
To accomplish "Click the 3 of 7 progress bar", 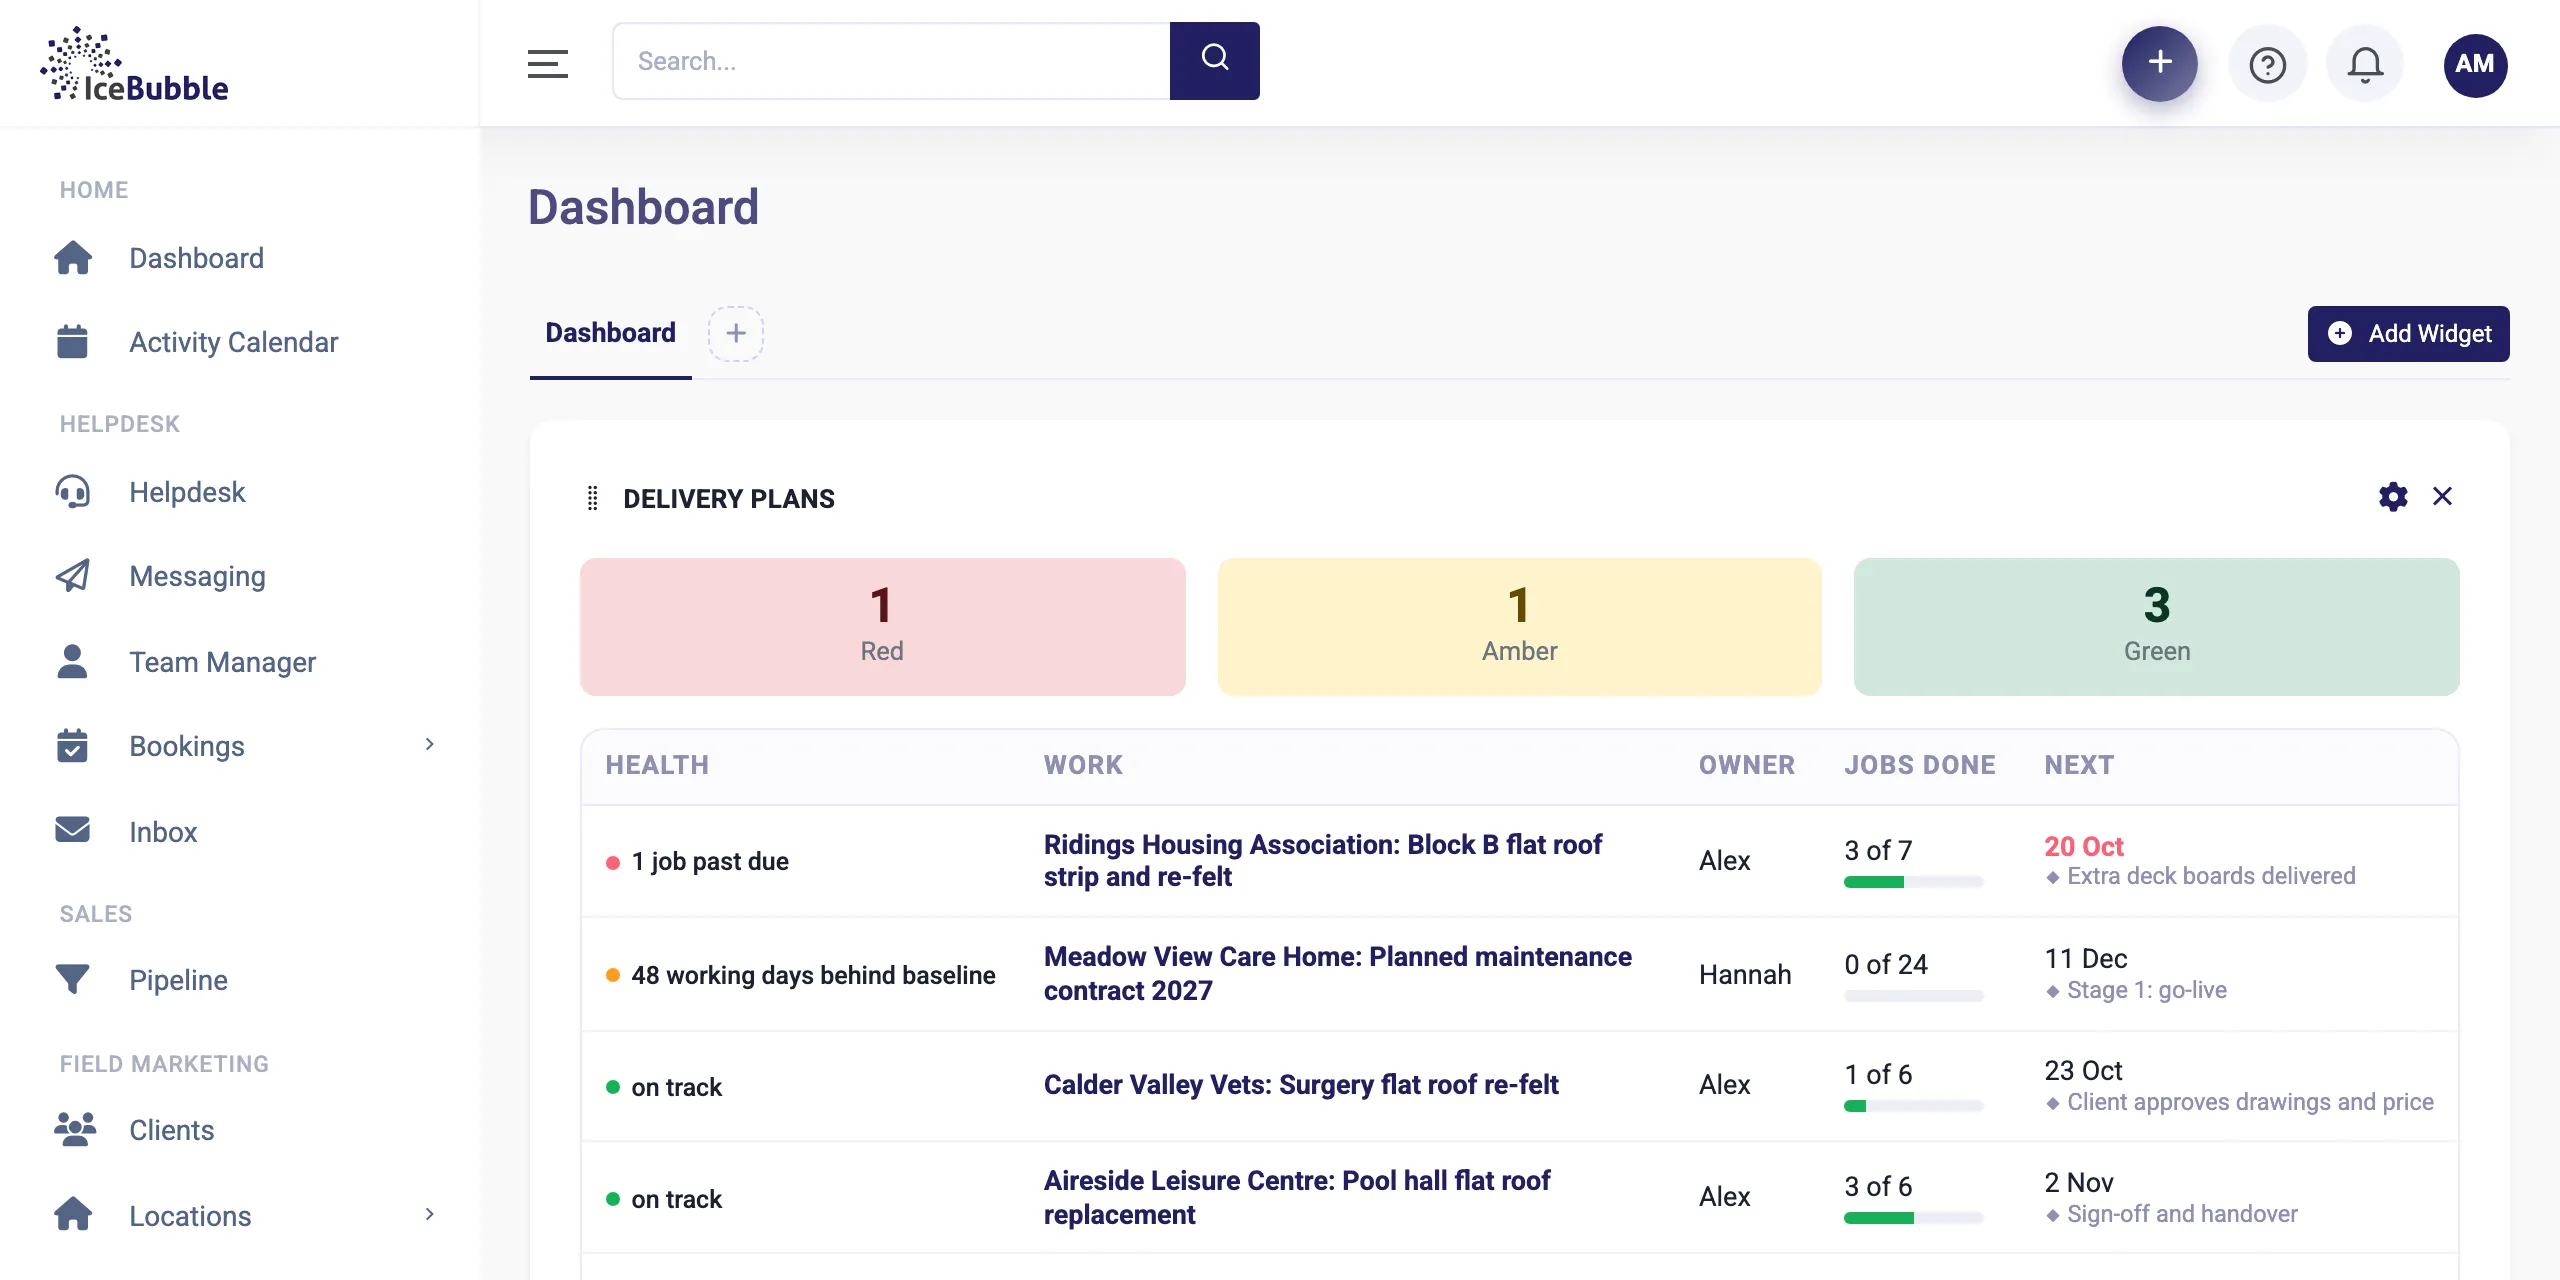I will (1913, 882).
